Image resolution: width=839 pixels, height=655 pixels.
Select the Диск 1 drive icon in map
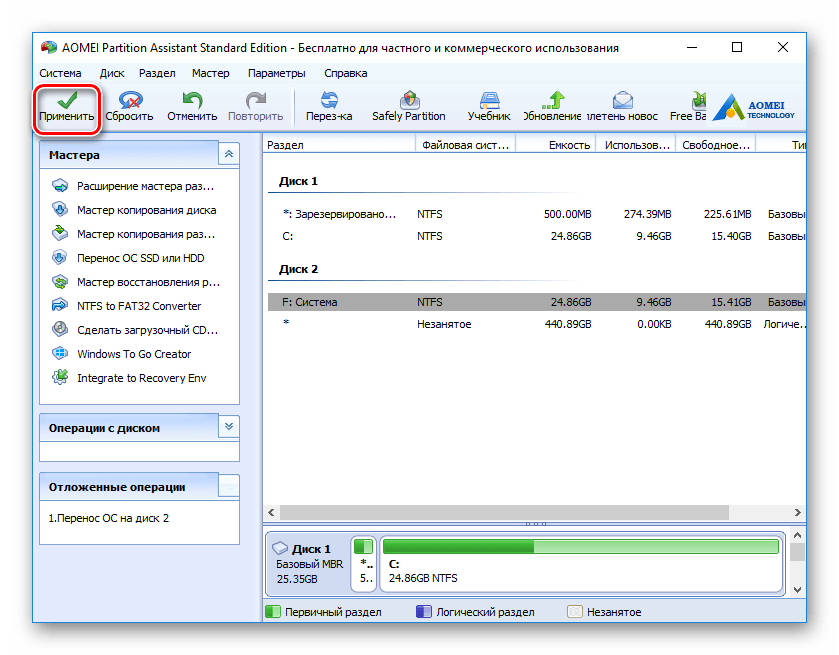pyautogui.click(x=280, y=548)
